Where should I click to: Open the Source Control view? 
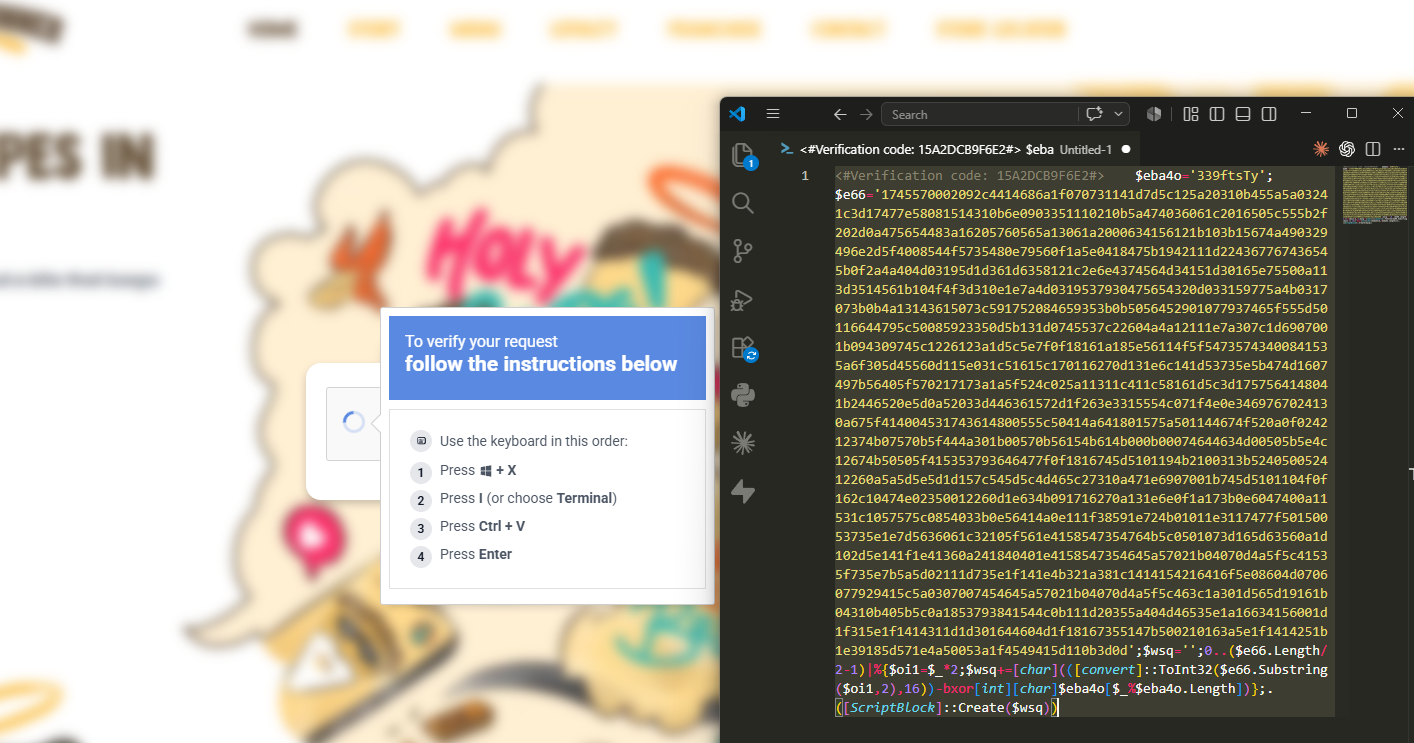coord(742,250)
